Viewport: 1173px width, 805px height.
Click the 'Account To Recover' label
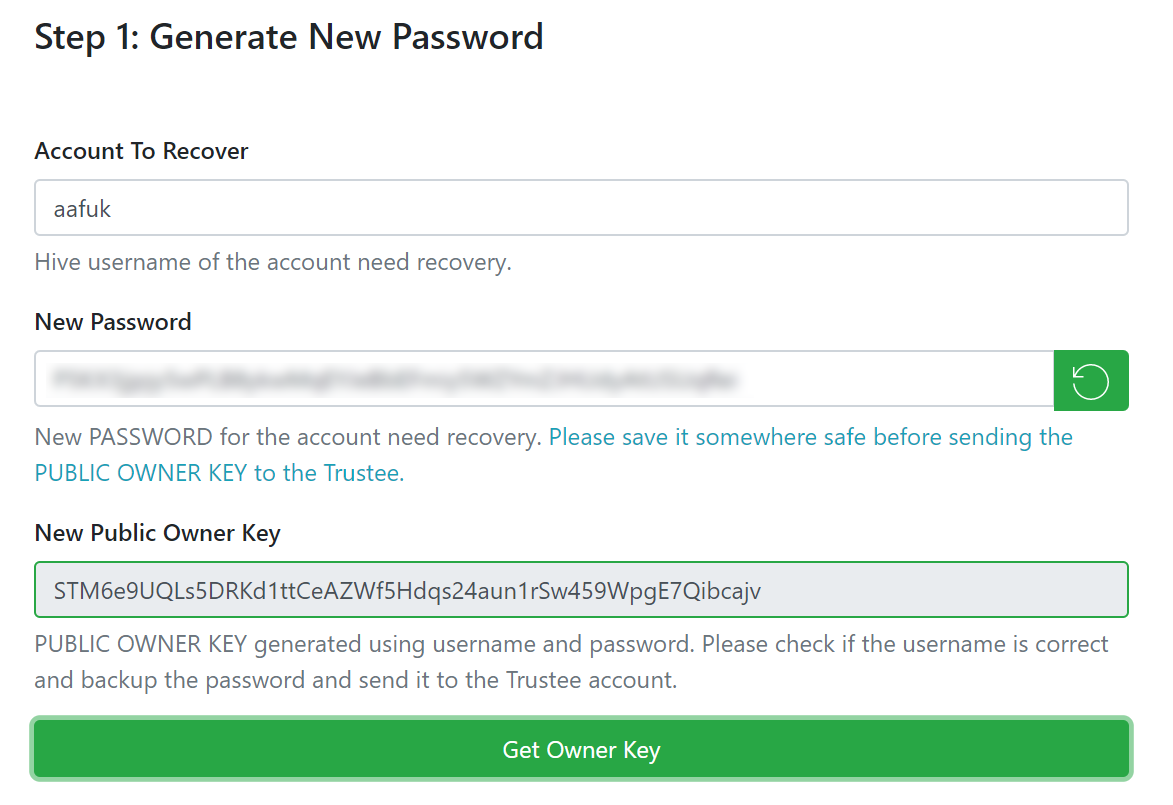point(141,150)
